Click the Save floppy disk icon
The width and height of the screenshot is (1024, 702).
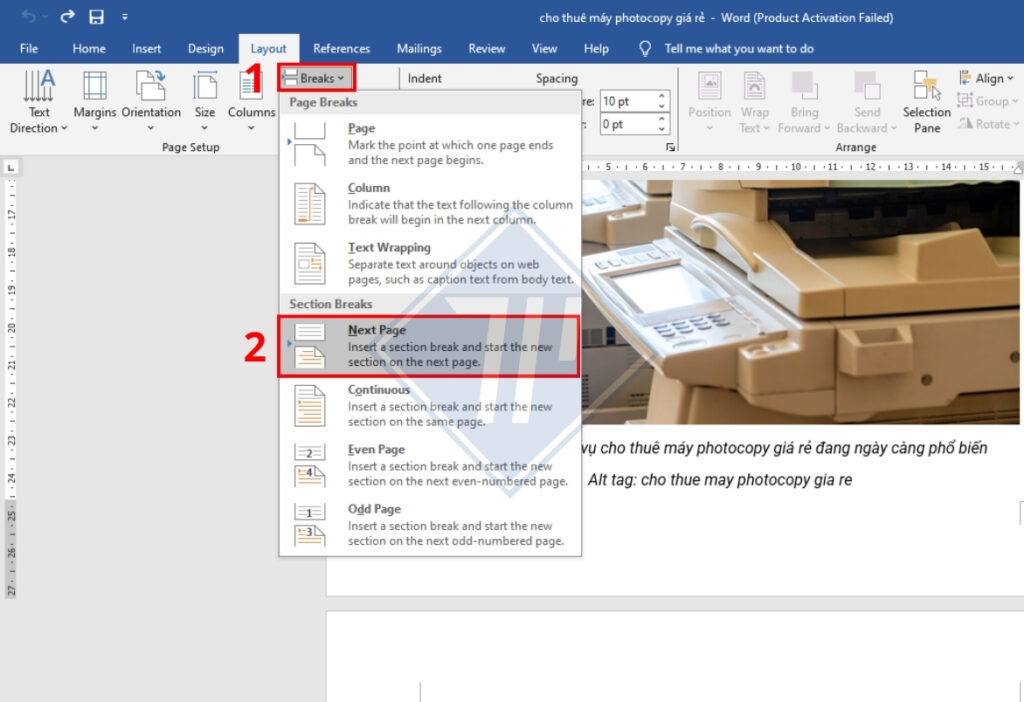(x=97, y=17)
